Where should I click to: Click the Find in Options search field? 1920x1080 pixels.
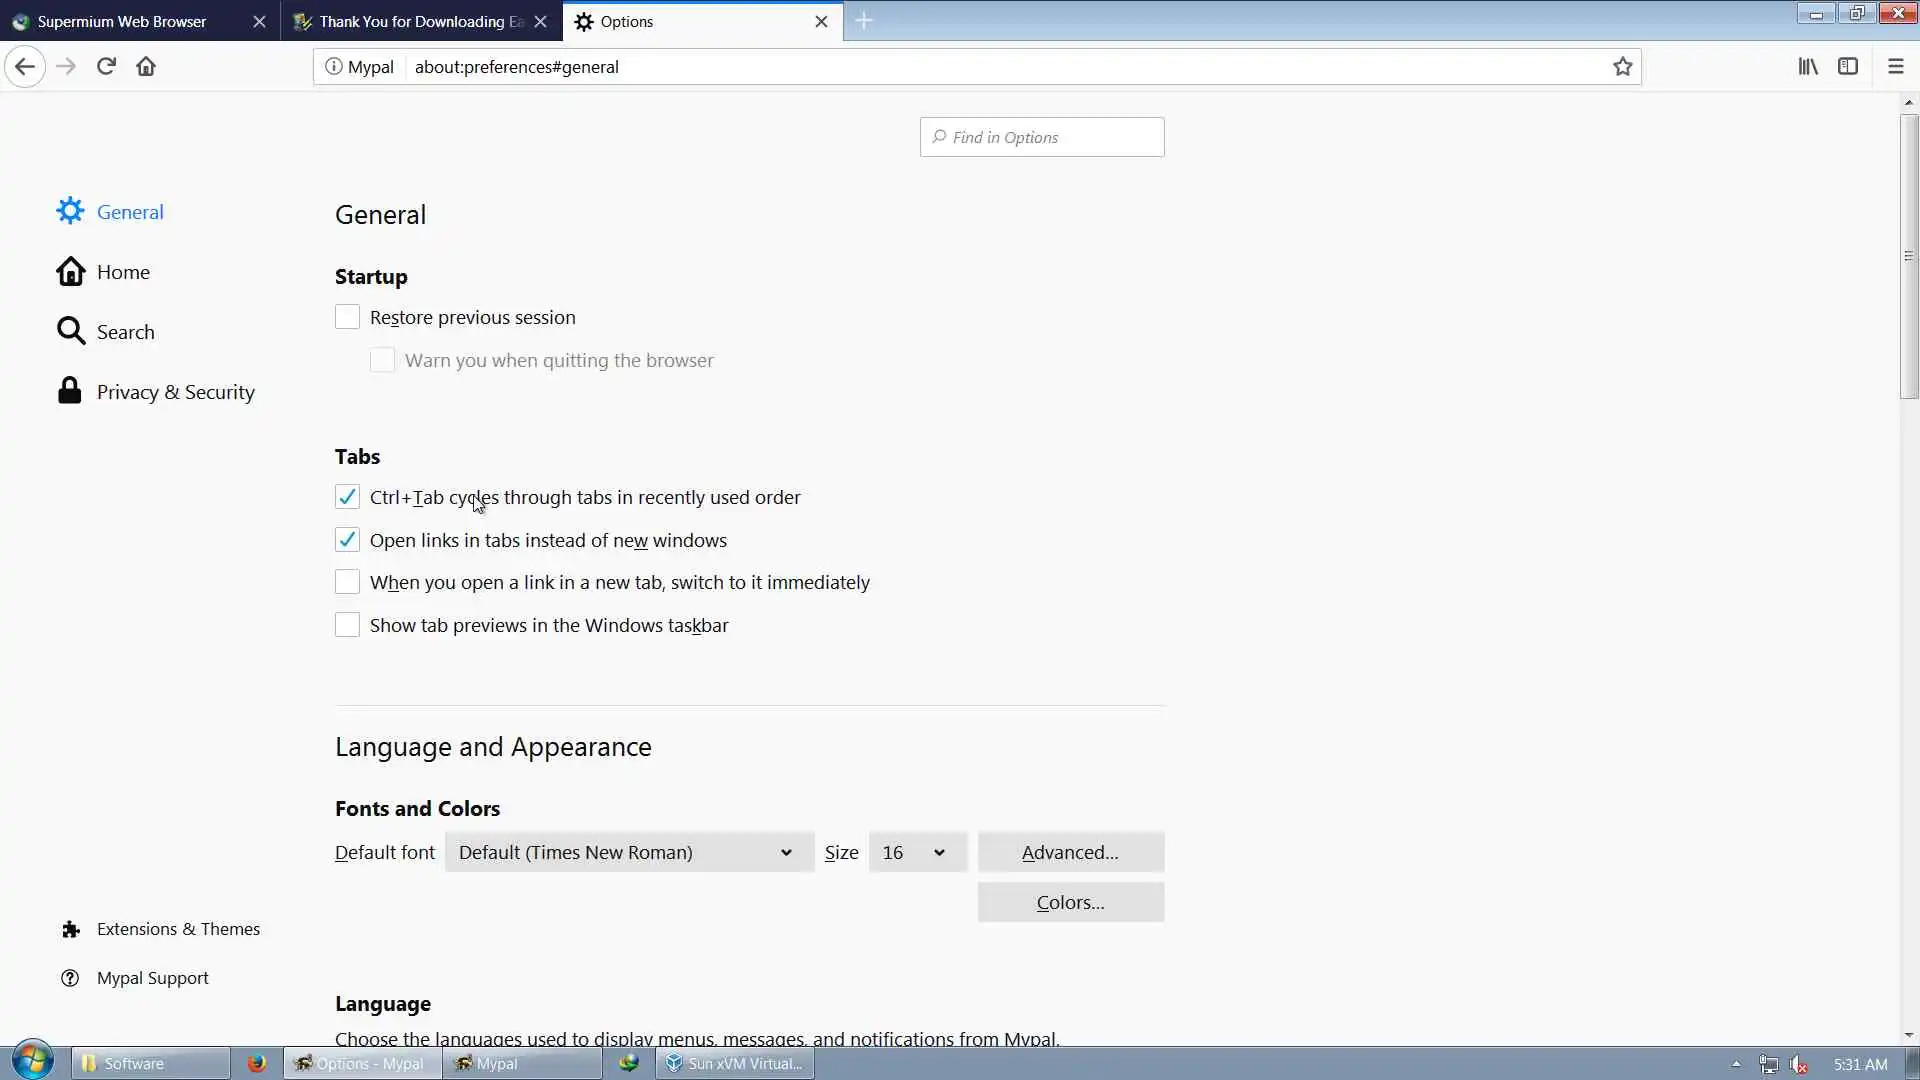pyautogui.click(x=1042, y=137)
